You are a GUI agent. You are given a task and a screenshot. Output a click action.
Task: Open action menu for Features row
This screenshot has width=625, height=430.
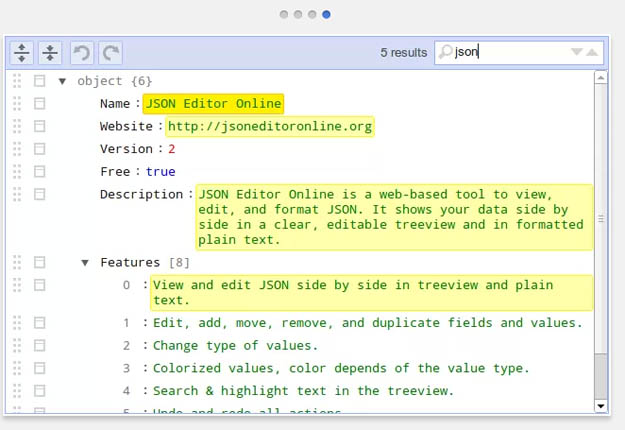[x=39, y=262]
